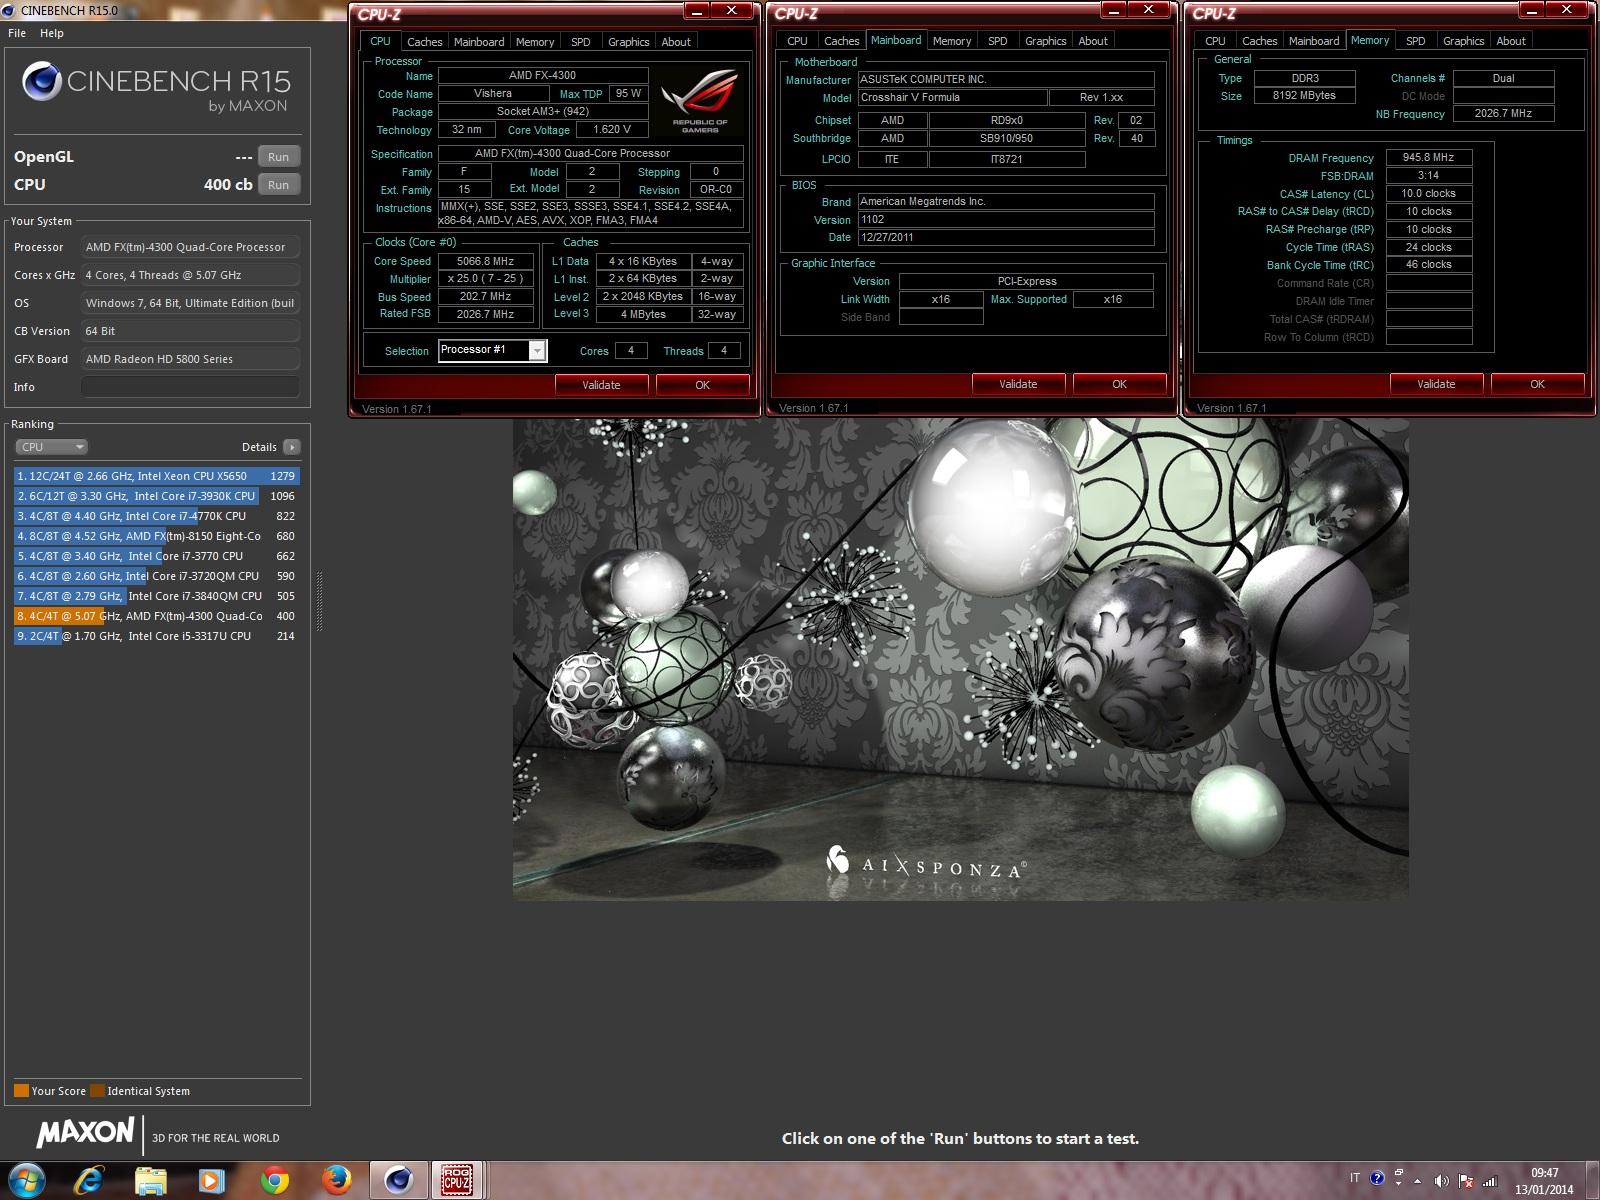Select ranking row Intel Core i7-4770K
The height and width of the screenshot is (1200, 1600).
[157, 516]
